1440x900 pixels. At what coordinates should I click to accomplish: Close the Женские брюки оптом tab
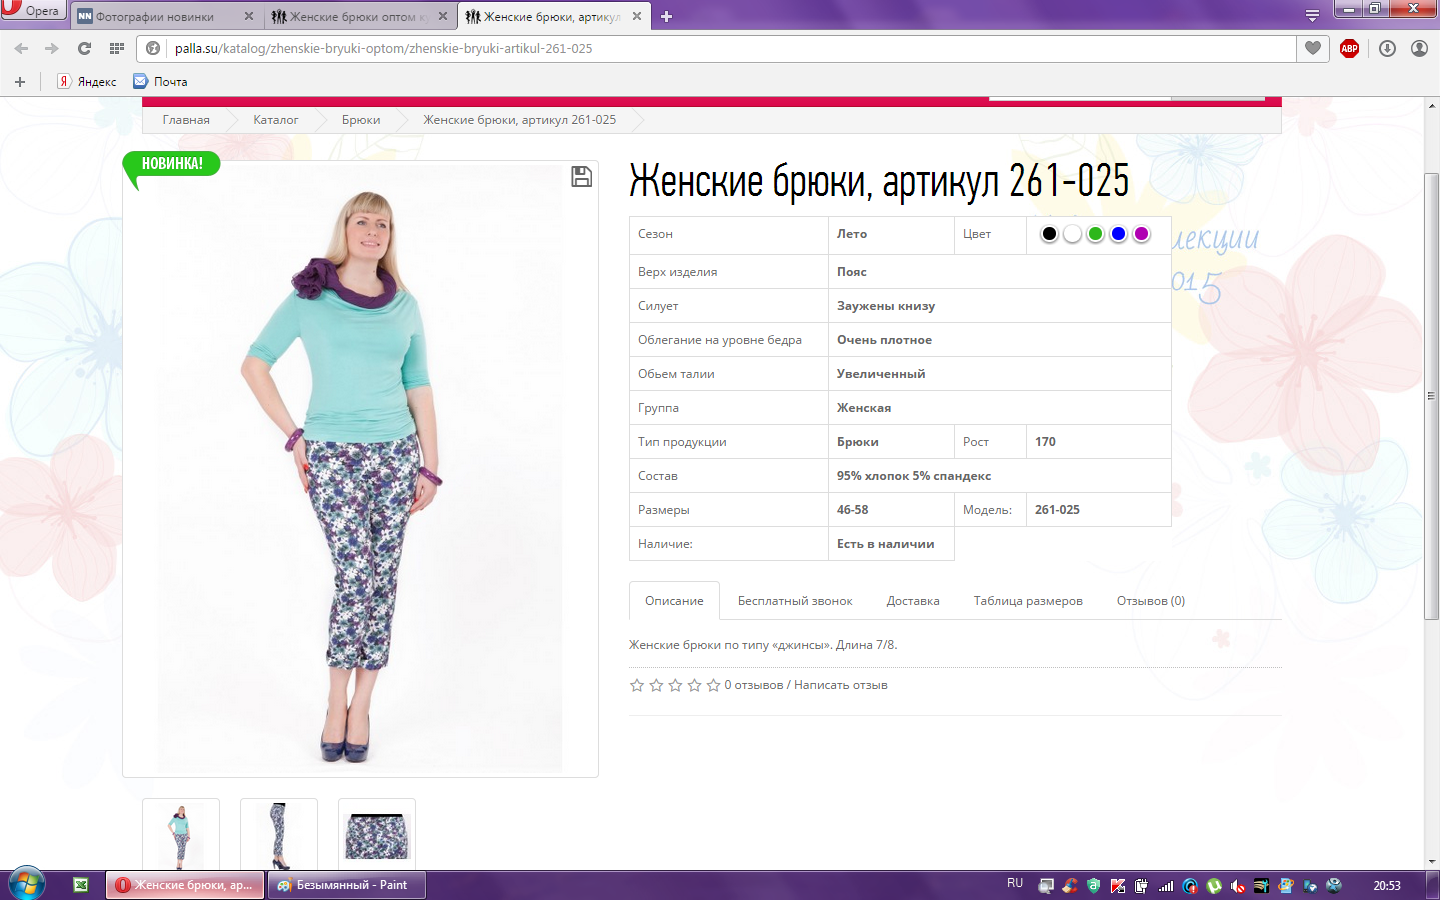point(442,16)
